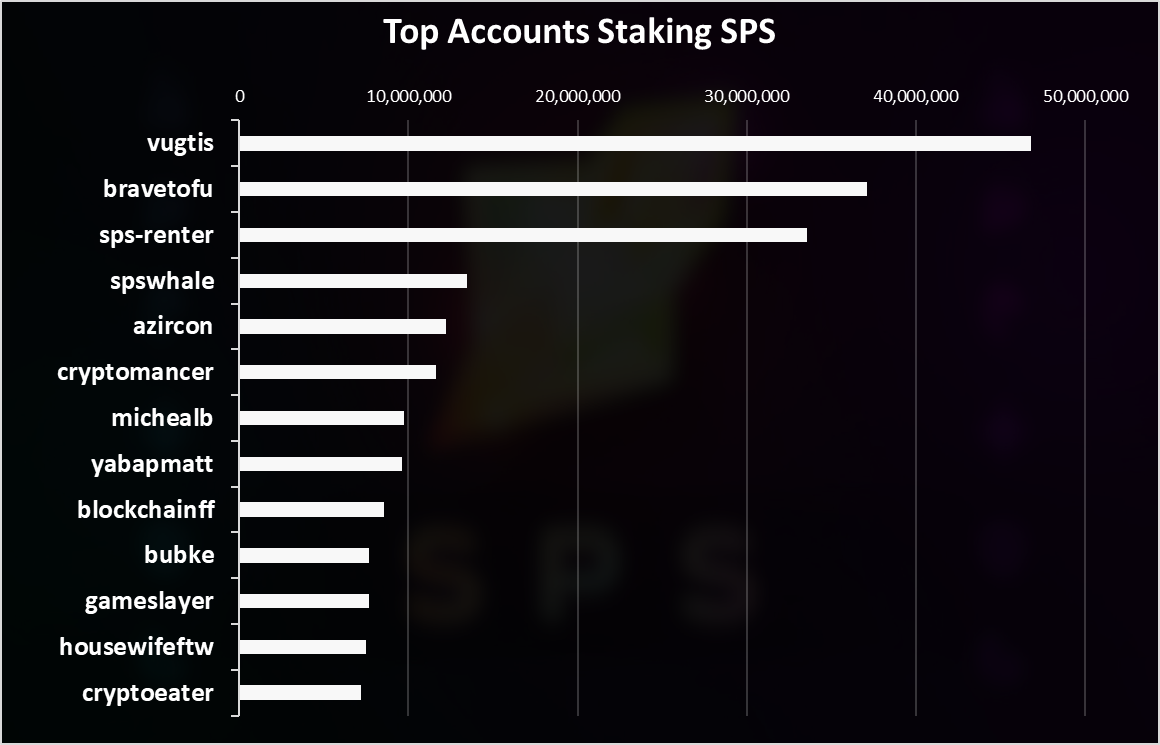Select the 10,000,000 axis label

click(x=408, y=96)
